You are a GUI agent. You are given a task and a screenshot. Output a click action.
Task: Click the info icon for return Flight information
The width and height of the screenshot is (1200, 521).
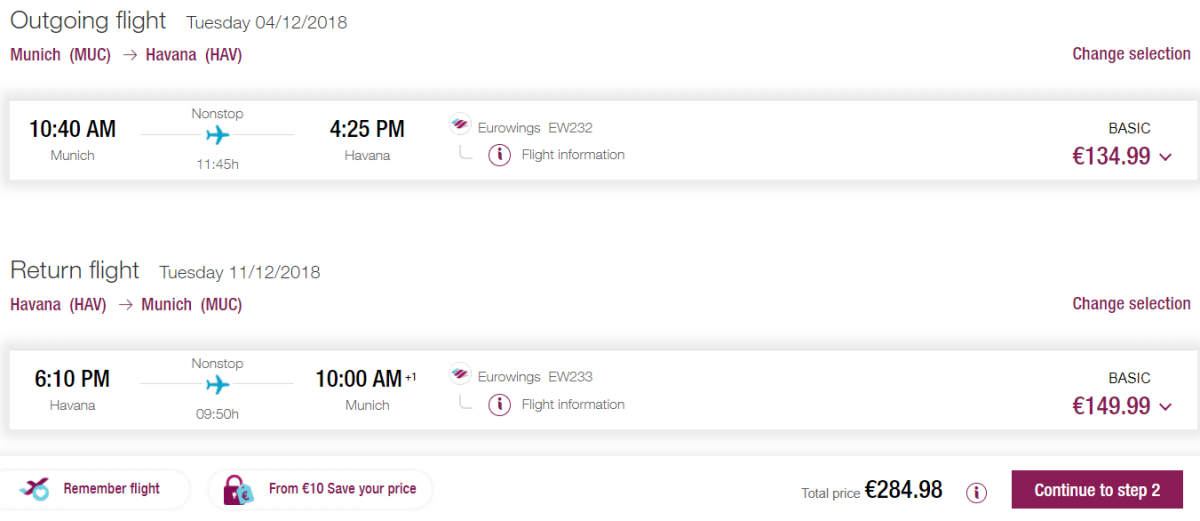[500, 405]
